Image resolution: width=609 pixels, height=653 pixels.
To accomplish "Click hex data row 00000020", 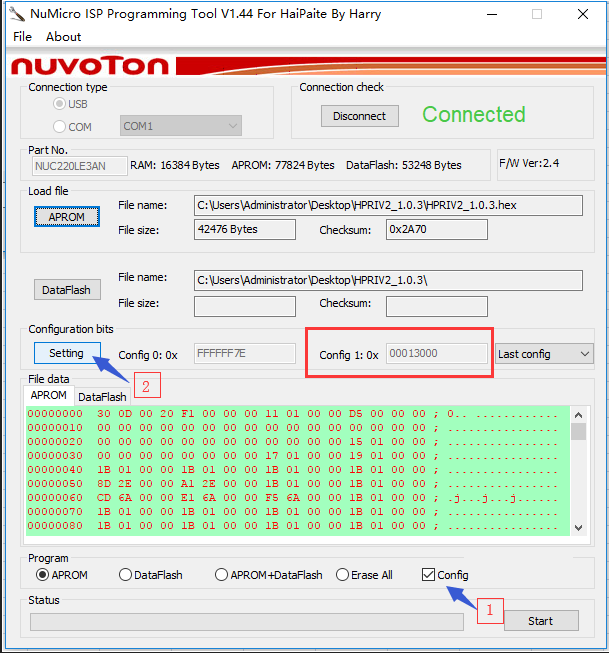I will [x=292, y=442].
